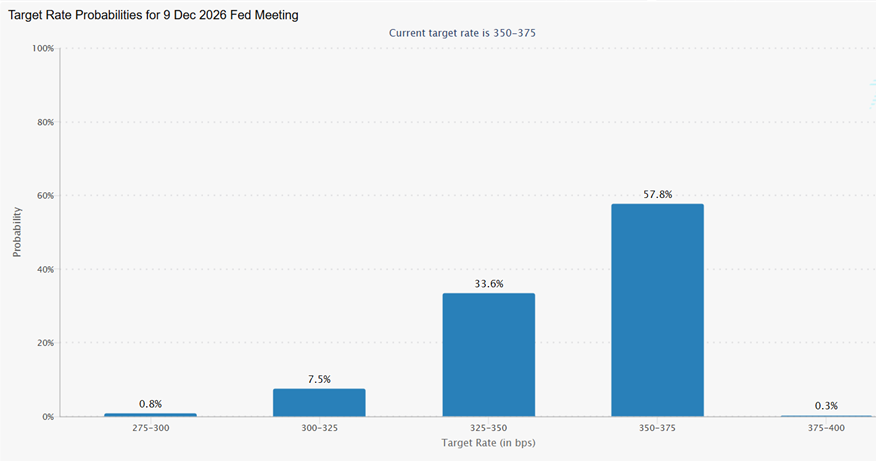Select the 325-350 target rate bar
The width and height of the screenshot is (876, 461).
[x=488, y=355]
